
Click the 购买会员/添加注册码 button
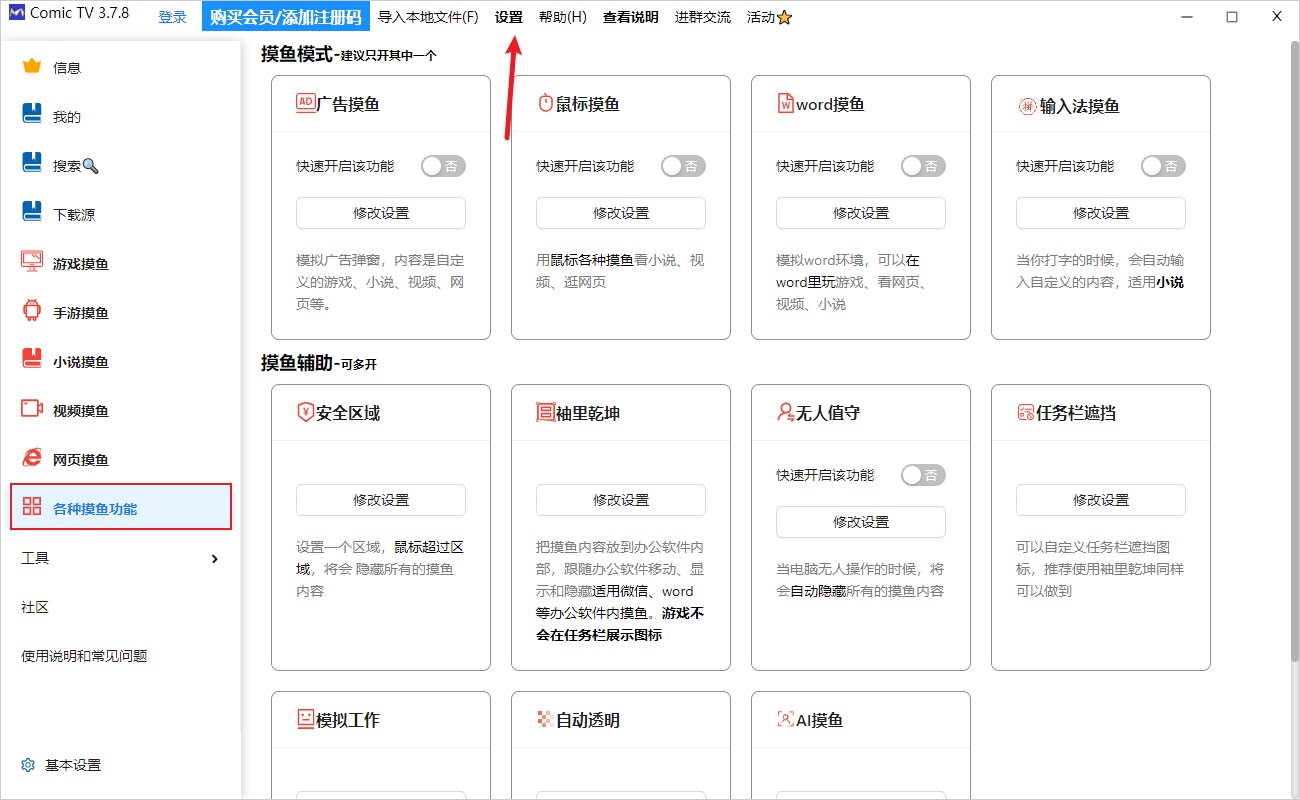coord(285,17)
